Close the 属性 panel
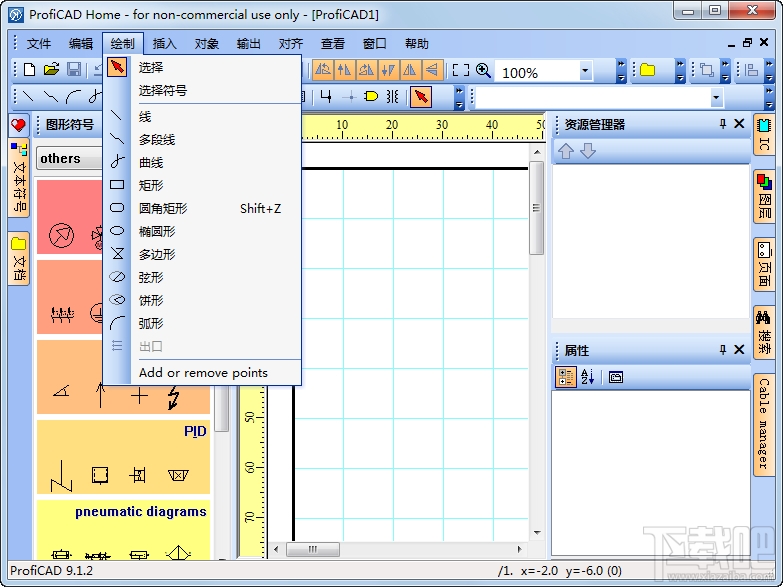Screen dimensions: 783x587 click(740, 350)
